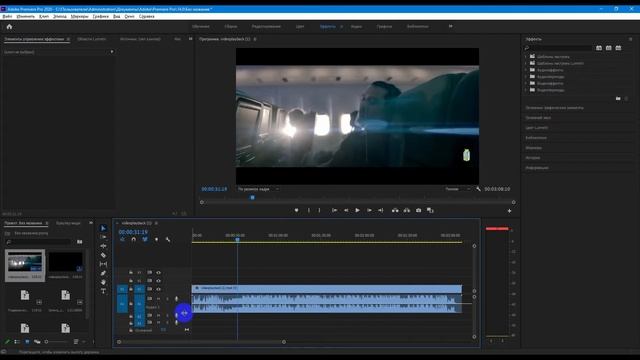This screenshot has width=640, height=360.
Task: Click Mark In in program monitor
Action: click(309, 210)
